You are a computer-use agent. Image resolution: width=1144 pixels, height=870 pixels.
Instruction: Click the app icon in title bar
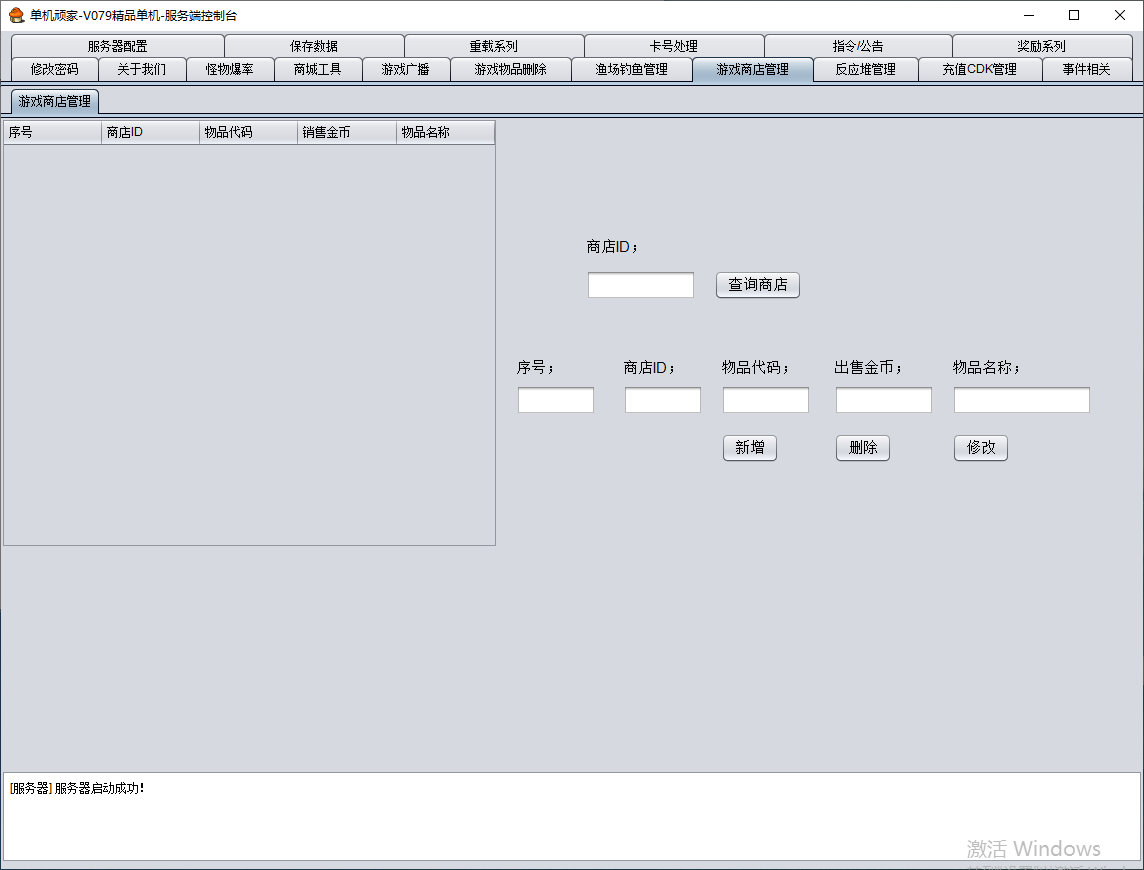click(x=16, y=15)
